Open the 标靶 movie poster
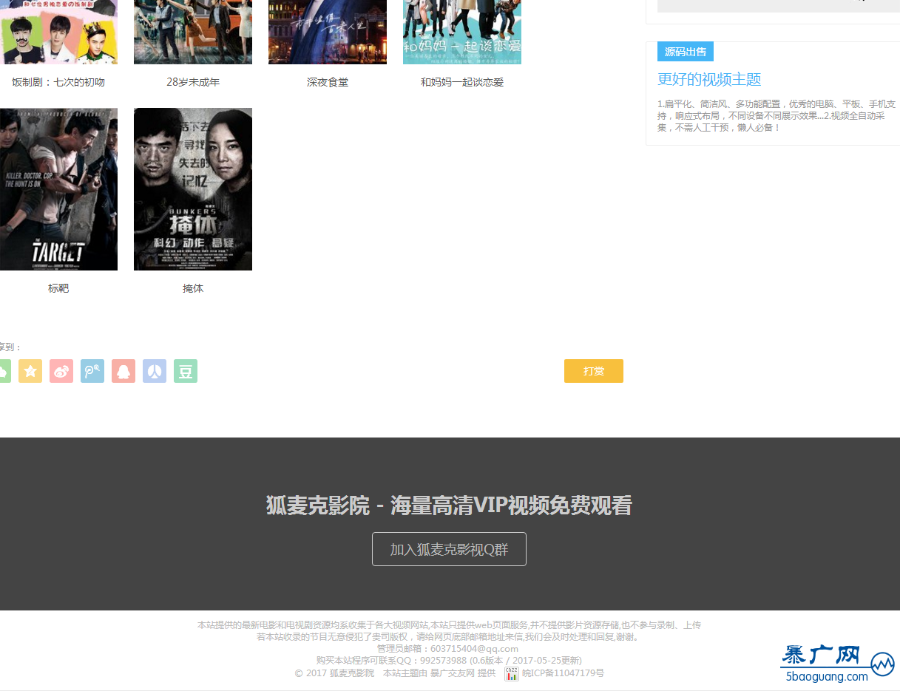 click(x=59, y=189)
